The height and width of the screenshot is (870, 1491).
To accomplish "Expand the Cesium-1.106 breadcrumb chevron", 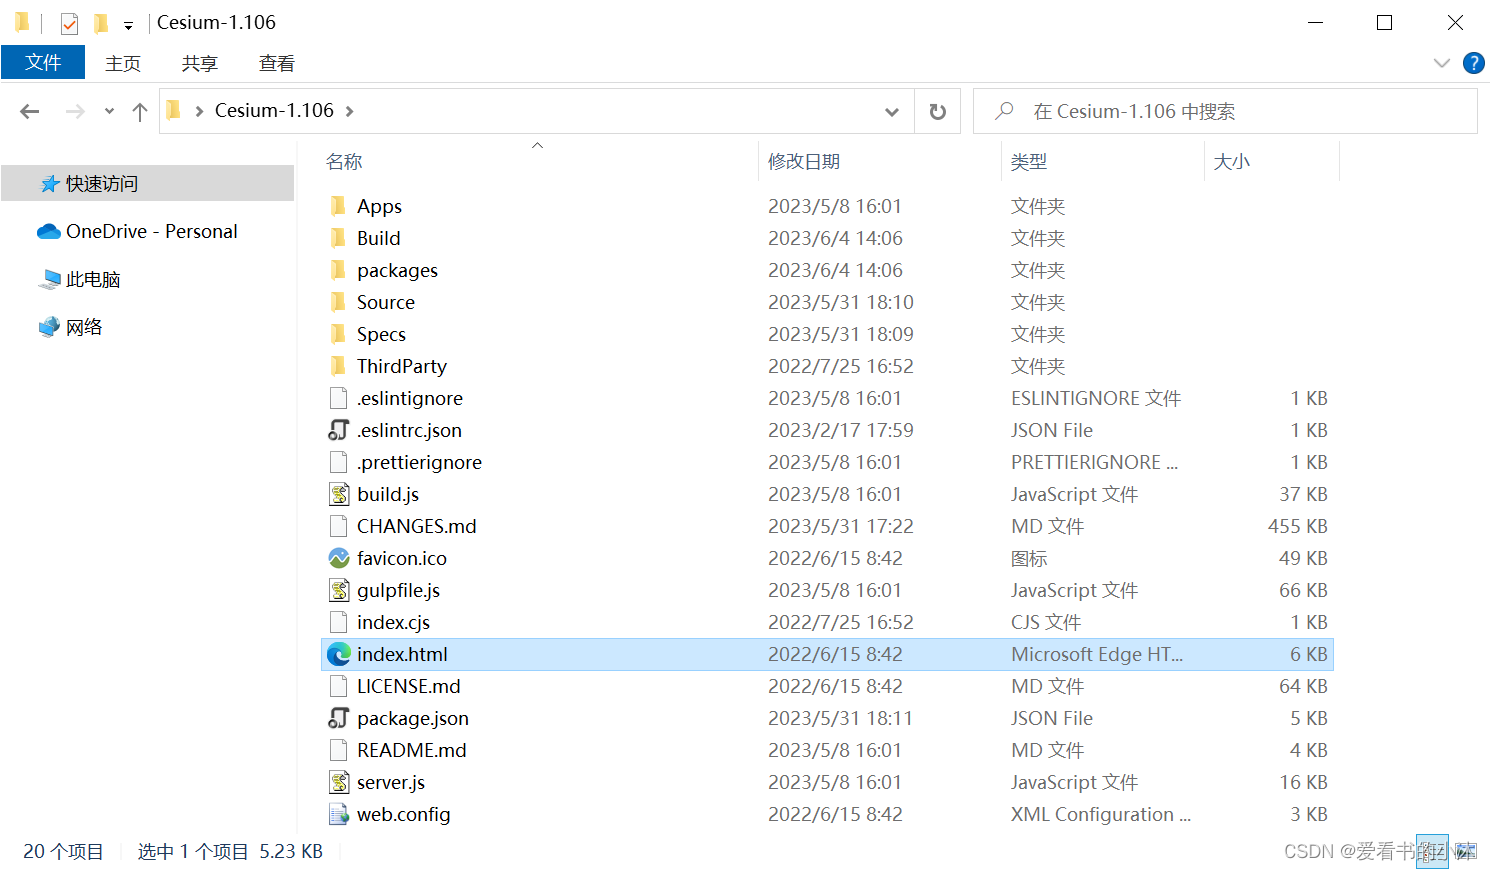I will tap(349, 111).
